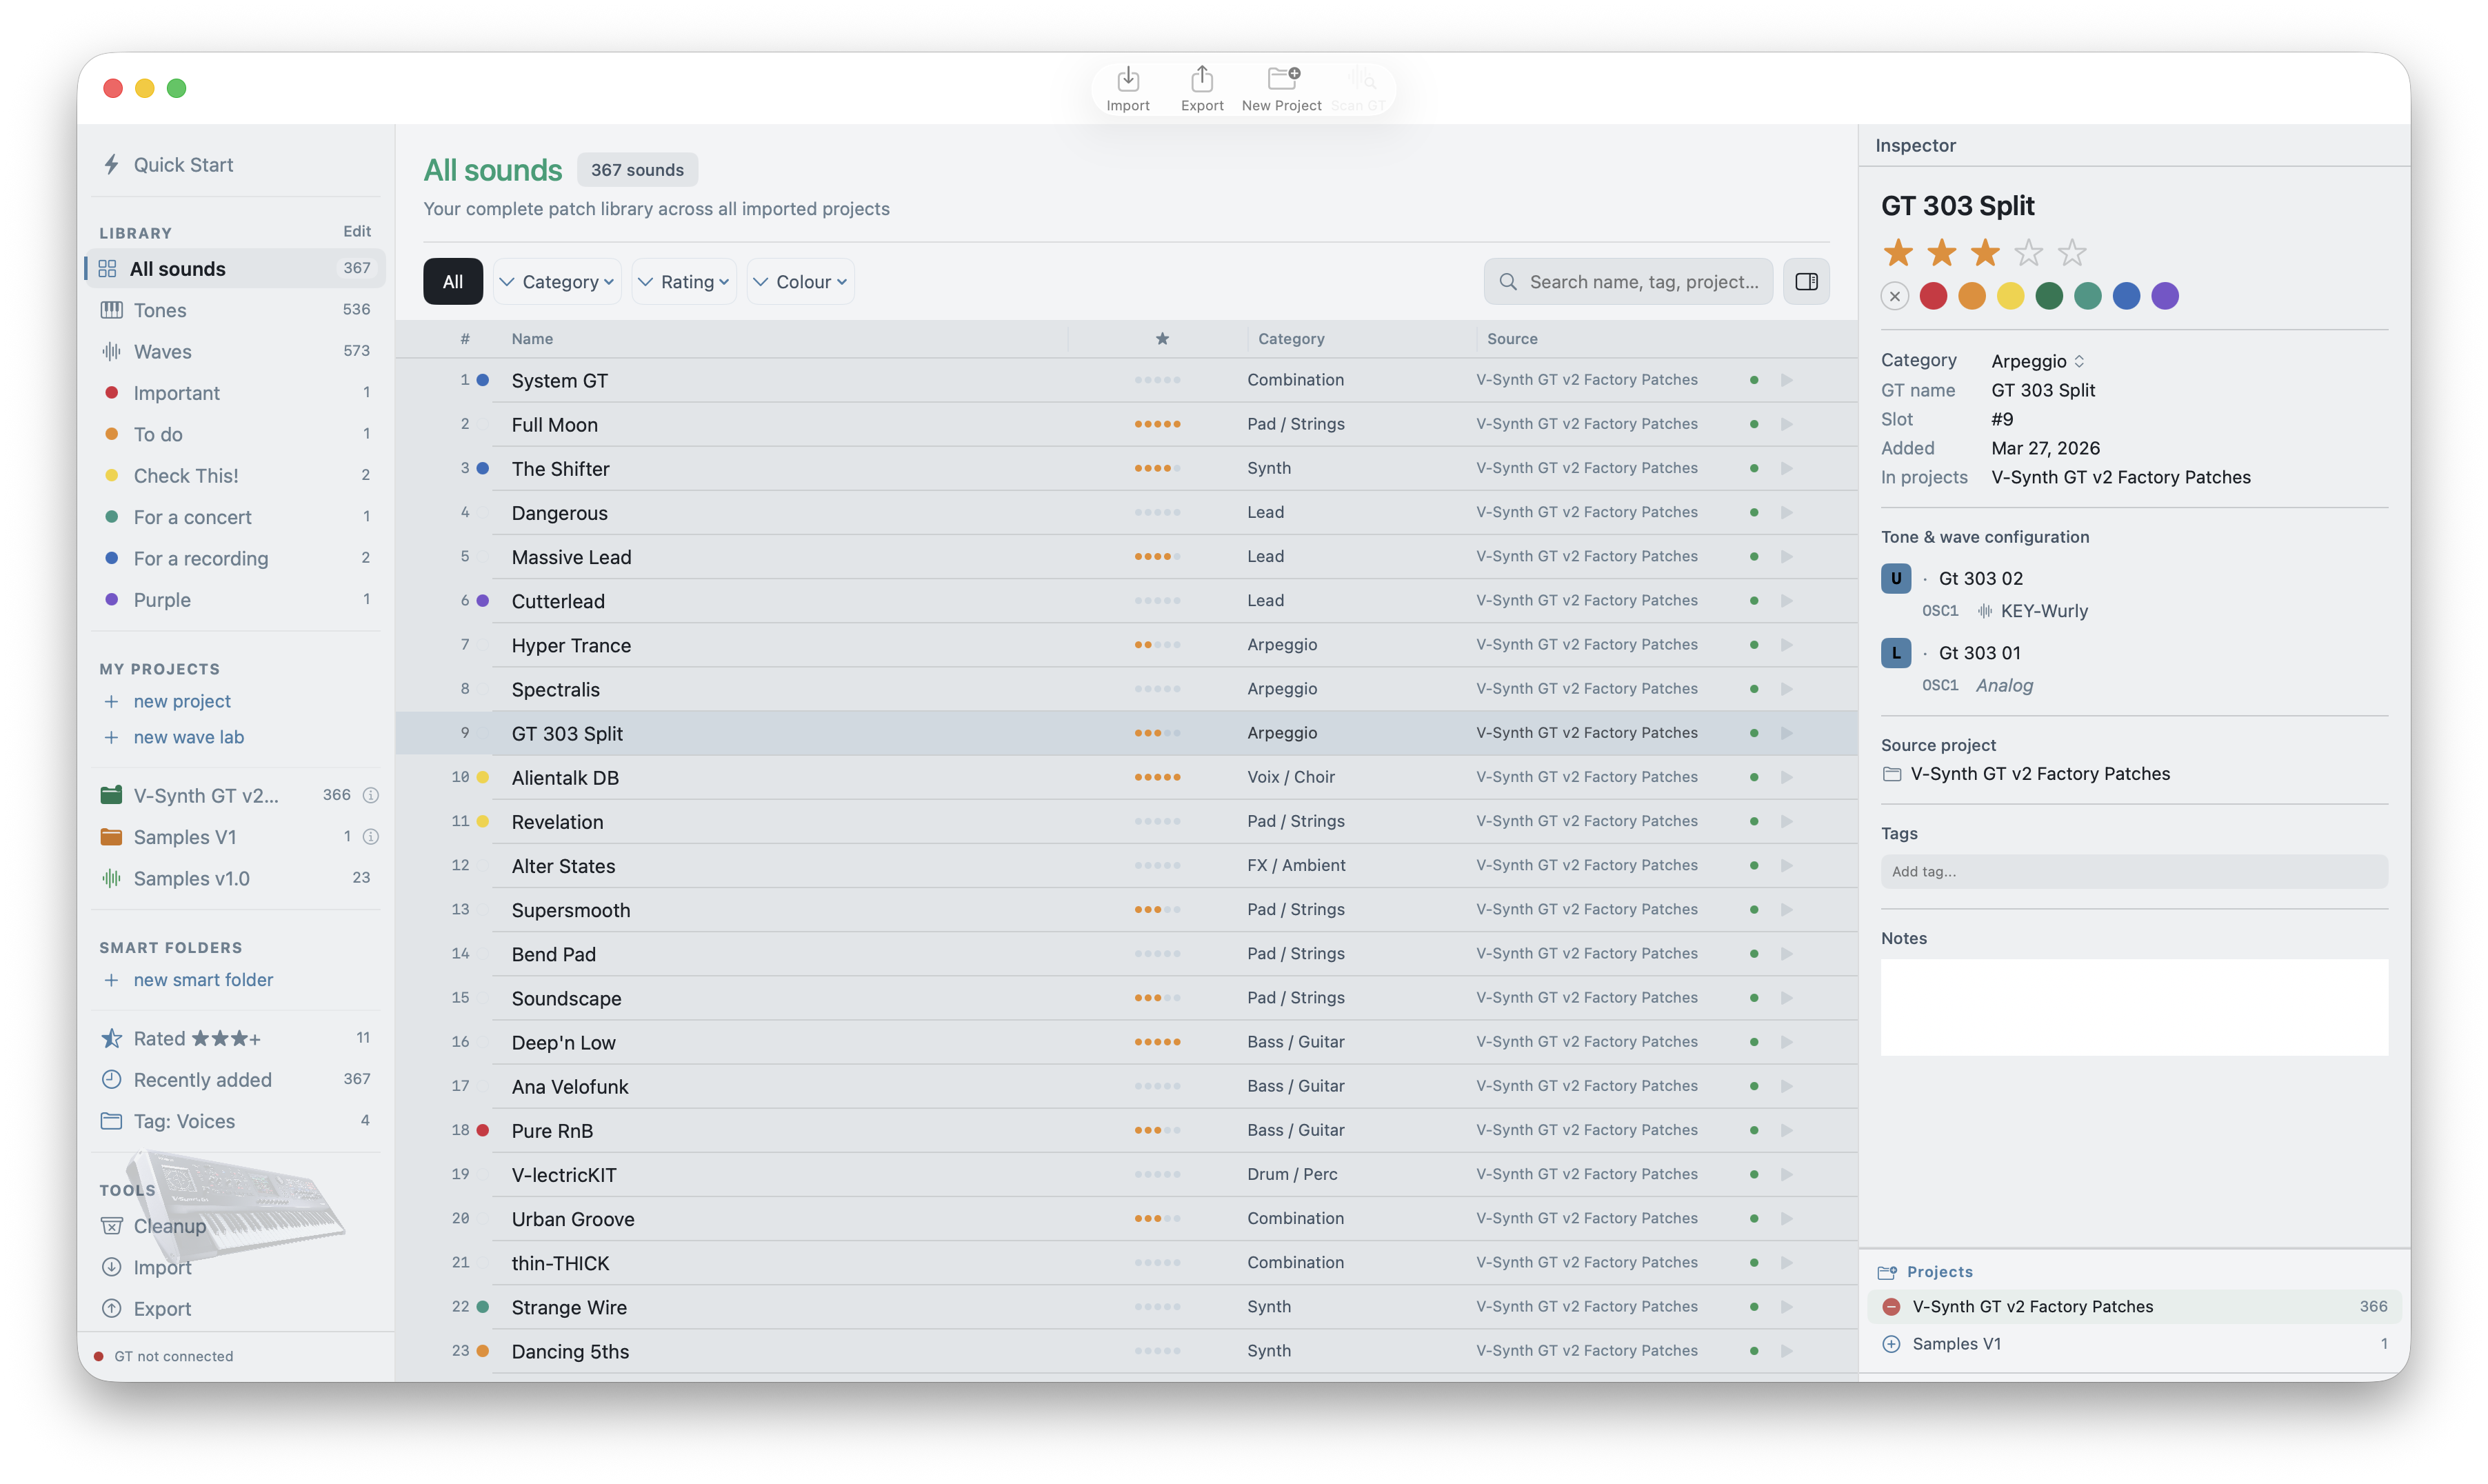Click the U upper tone badge
This screenshot has width=2488, height=1484.
pos(1895,578)
